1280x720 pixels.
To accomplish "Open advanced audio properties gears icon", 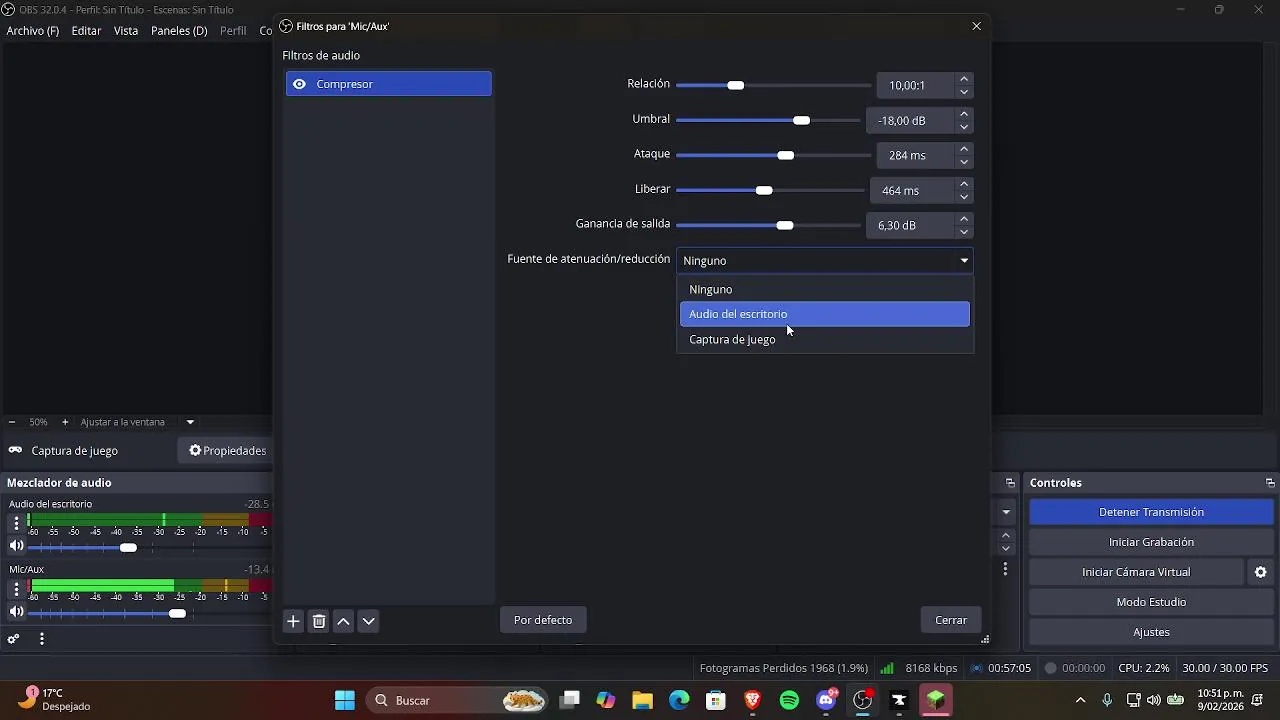I will (13, 639).
